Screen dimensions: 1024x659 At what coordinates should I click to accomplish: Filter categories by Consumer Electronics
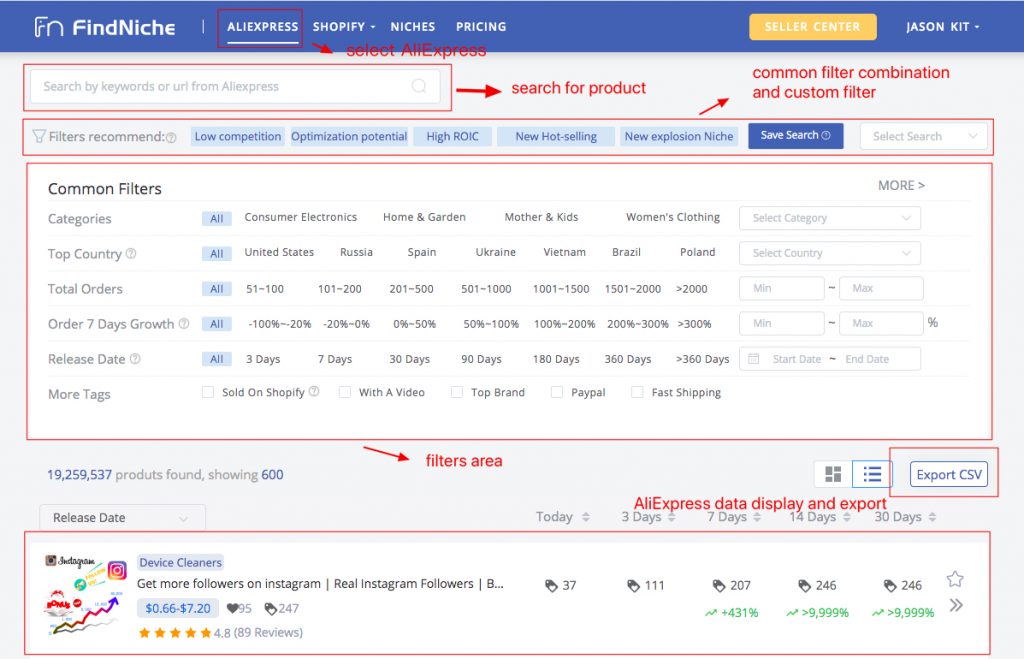tap(300, 217)
